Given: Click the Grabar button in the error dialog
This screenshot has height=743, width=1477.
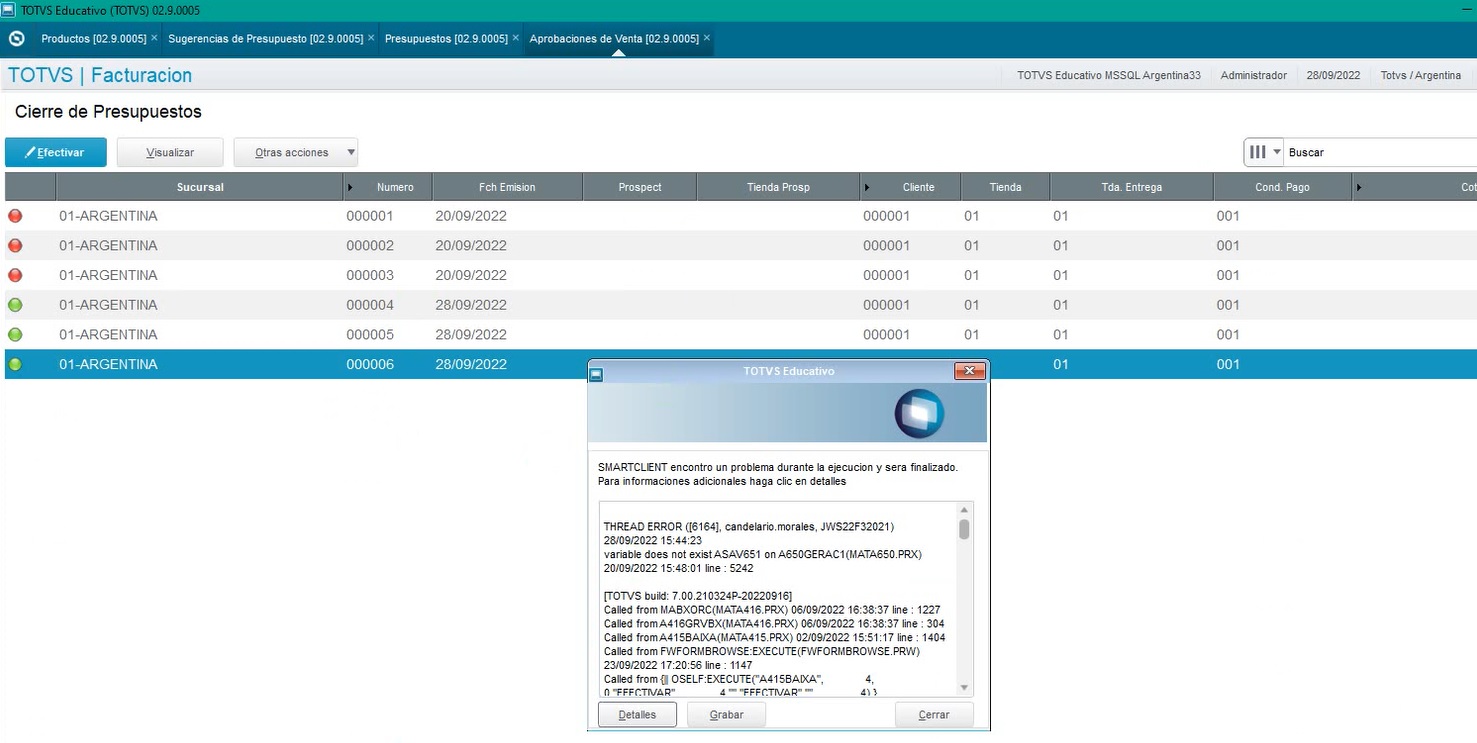Looking at the screenshot, I should 727,715.
